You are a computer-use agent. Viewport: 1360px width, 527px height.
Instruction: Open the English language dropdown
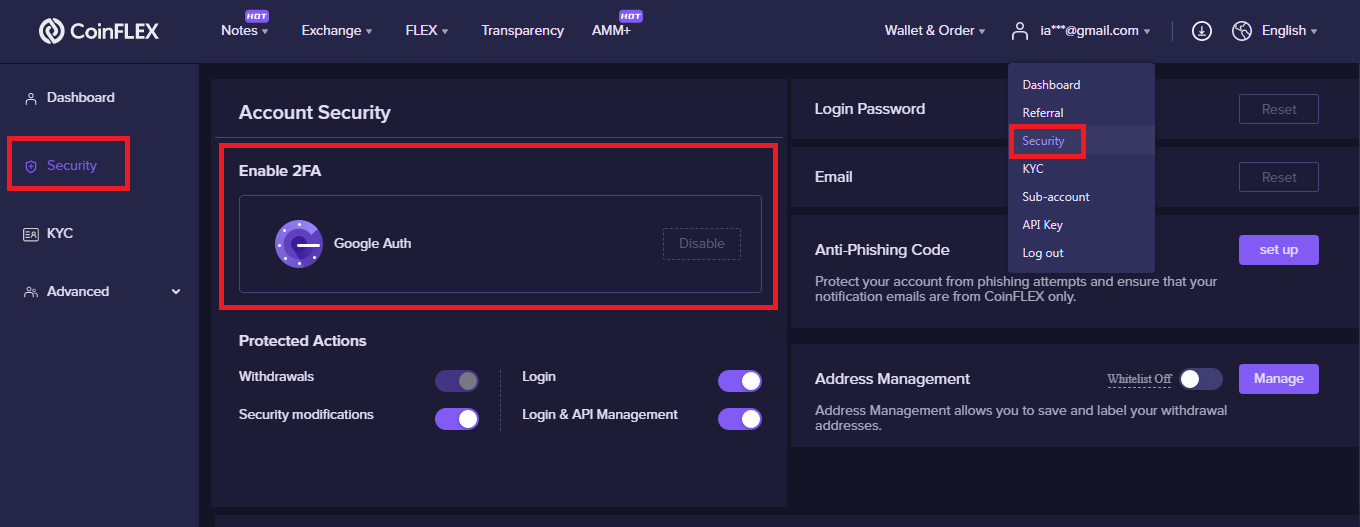point(1290,31)
